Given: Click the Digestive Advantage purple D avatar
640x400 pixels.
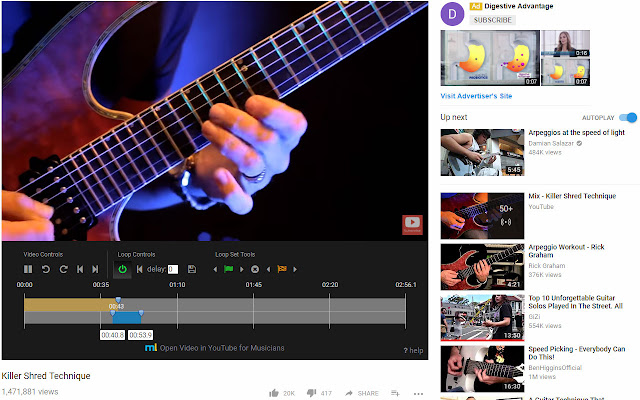Looking at the screenshot, I should [x=452, y=14].
